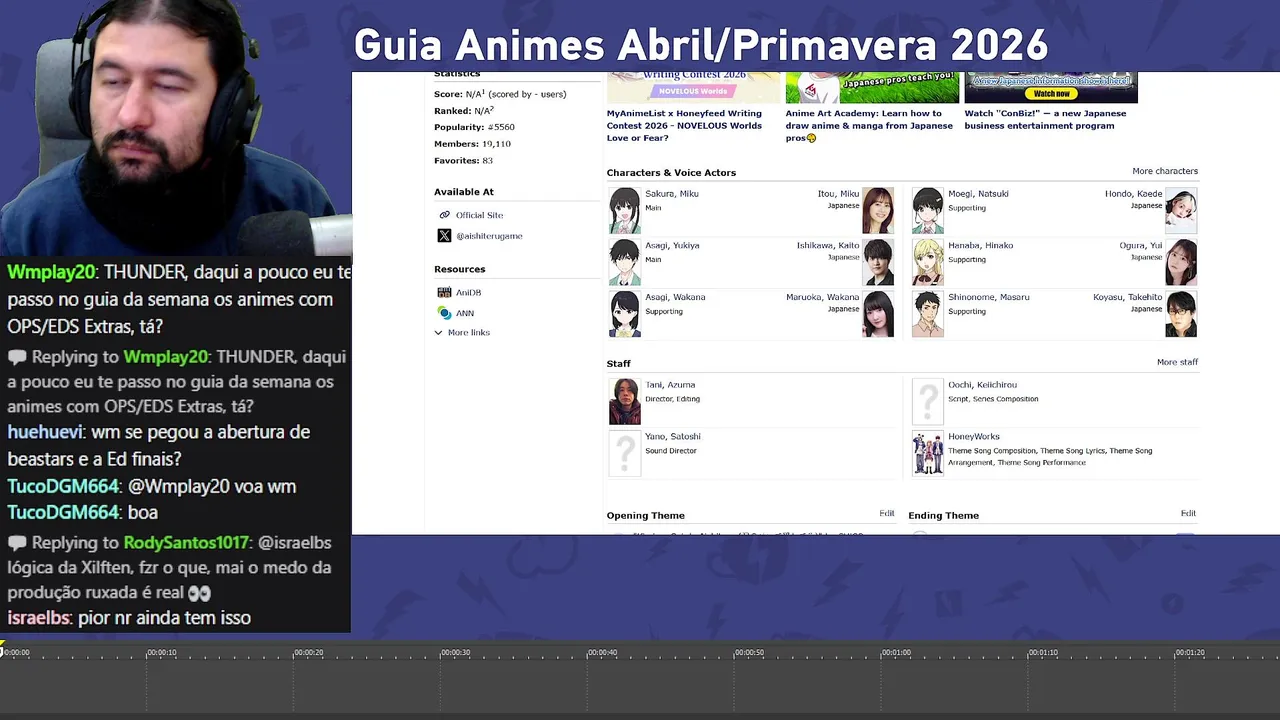
Task: Open More characters link
Action: [x=1164, y=171]
